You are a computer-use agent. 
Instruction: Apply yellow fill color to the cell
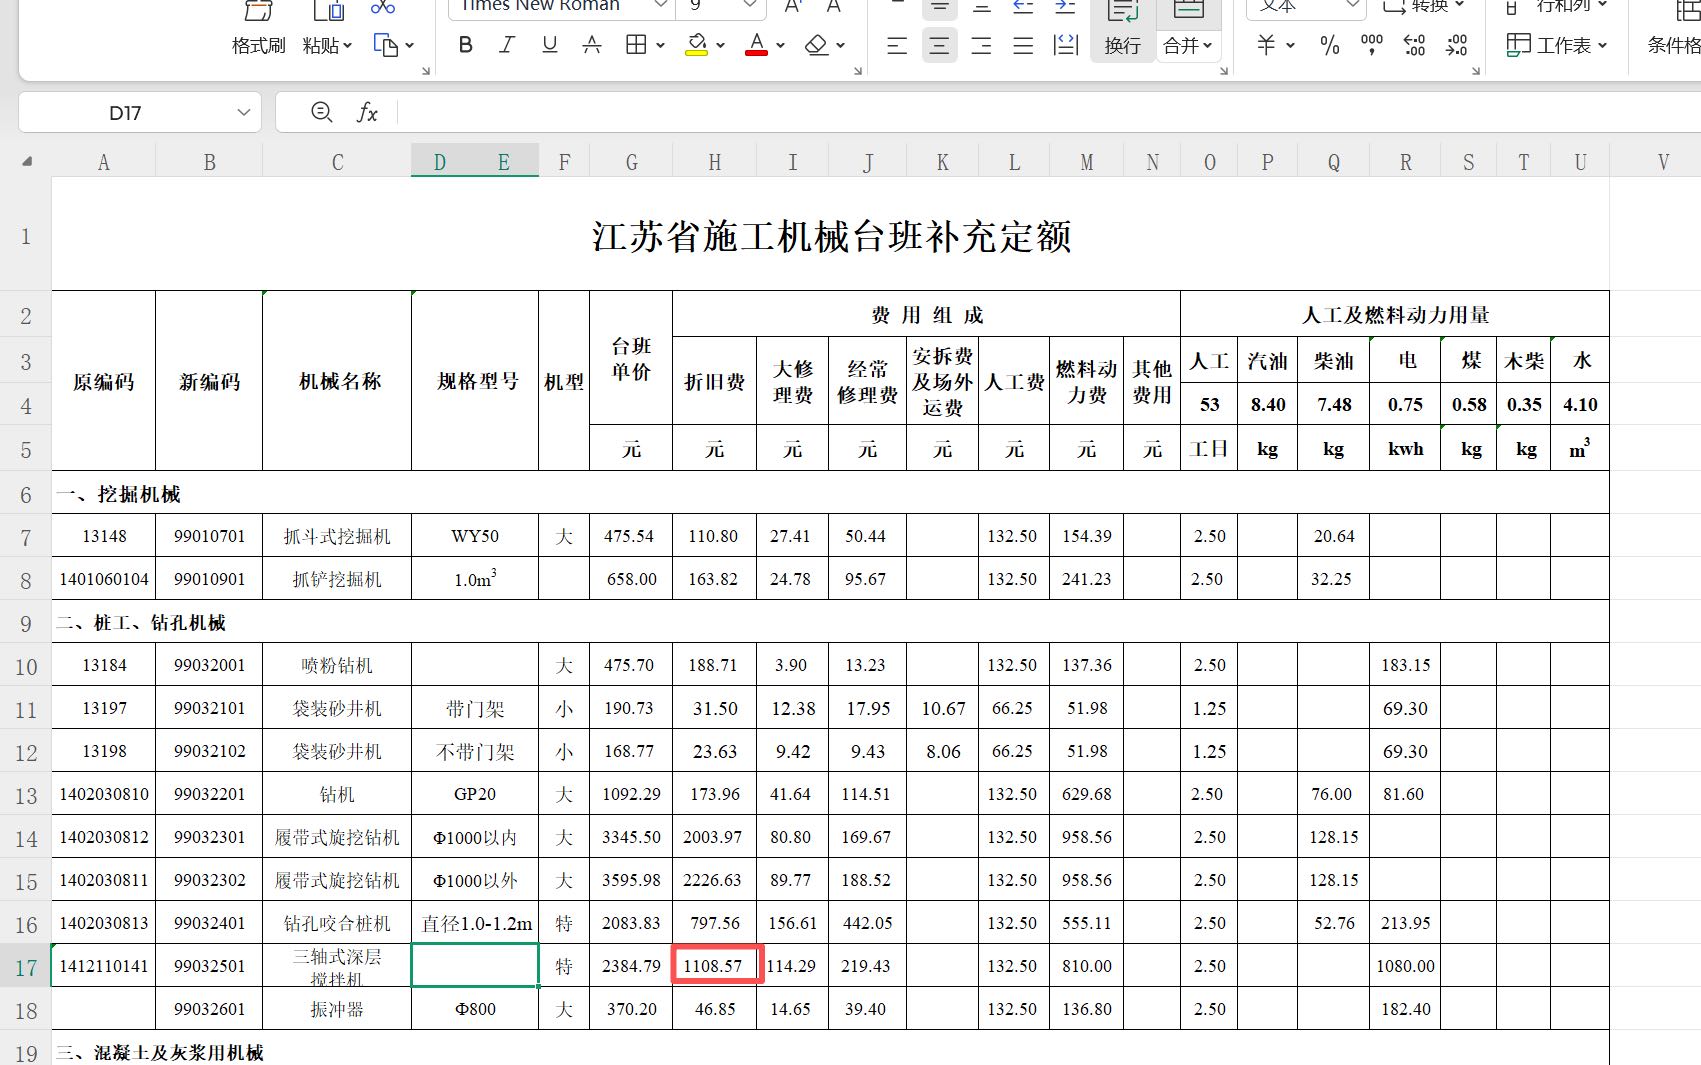click(x=697, y=45)
